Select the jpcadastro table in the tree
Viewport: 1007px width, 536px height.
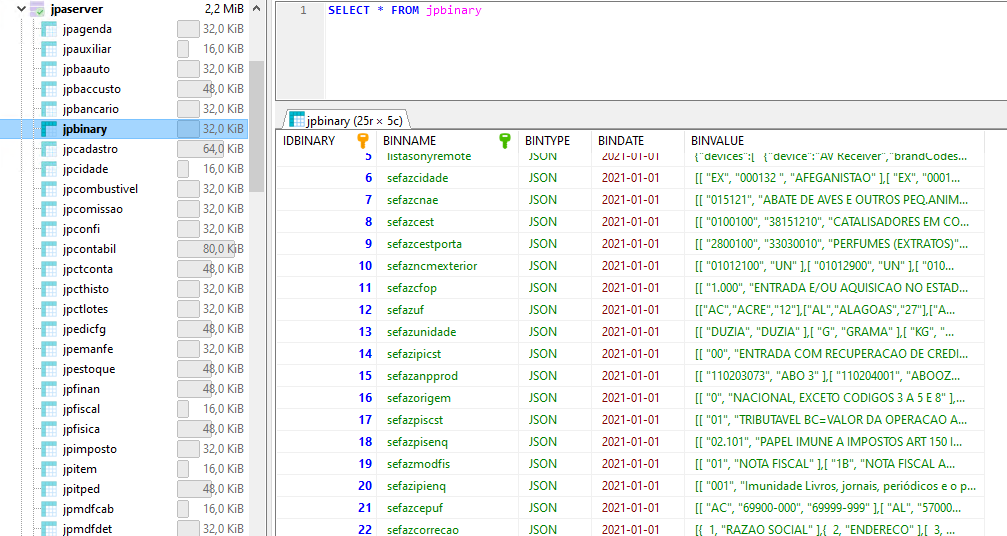pos(90,149)
